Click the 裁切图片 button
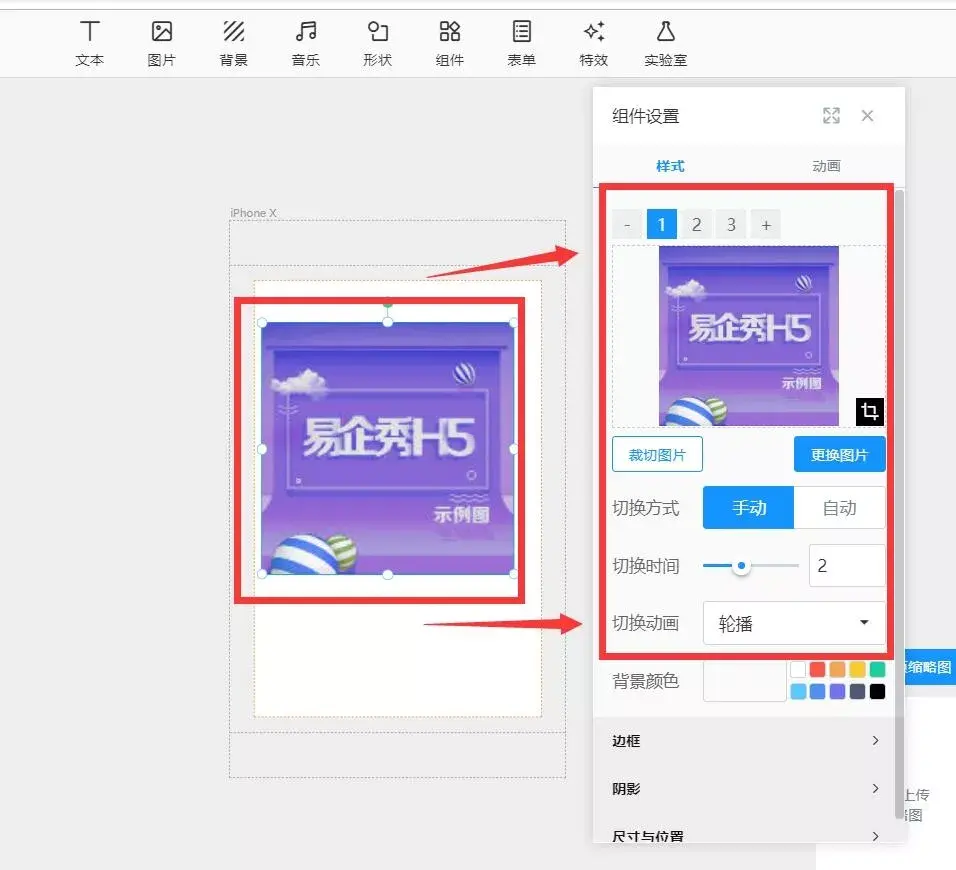The image size is (956, 870). click(x=657, y=455)
